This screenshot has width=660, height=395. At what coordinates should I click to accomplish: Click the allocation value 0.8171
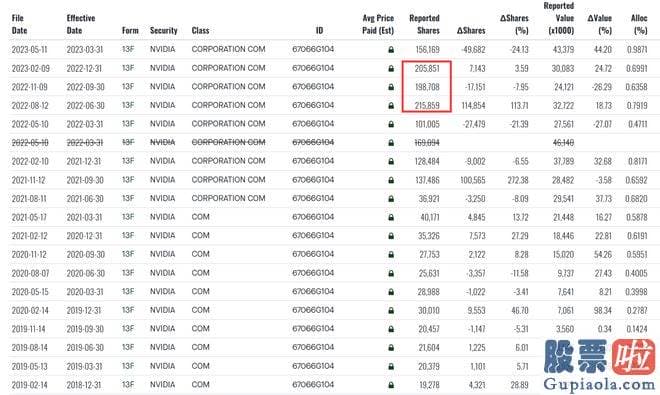pos(637,161)
